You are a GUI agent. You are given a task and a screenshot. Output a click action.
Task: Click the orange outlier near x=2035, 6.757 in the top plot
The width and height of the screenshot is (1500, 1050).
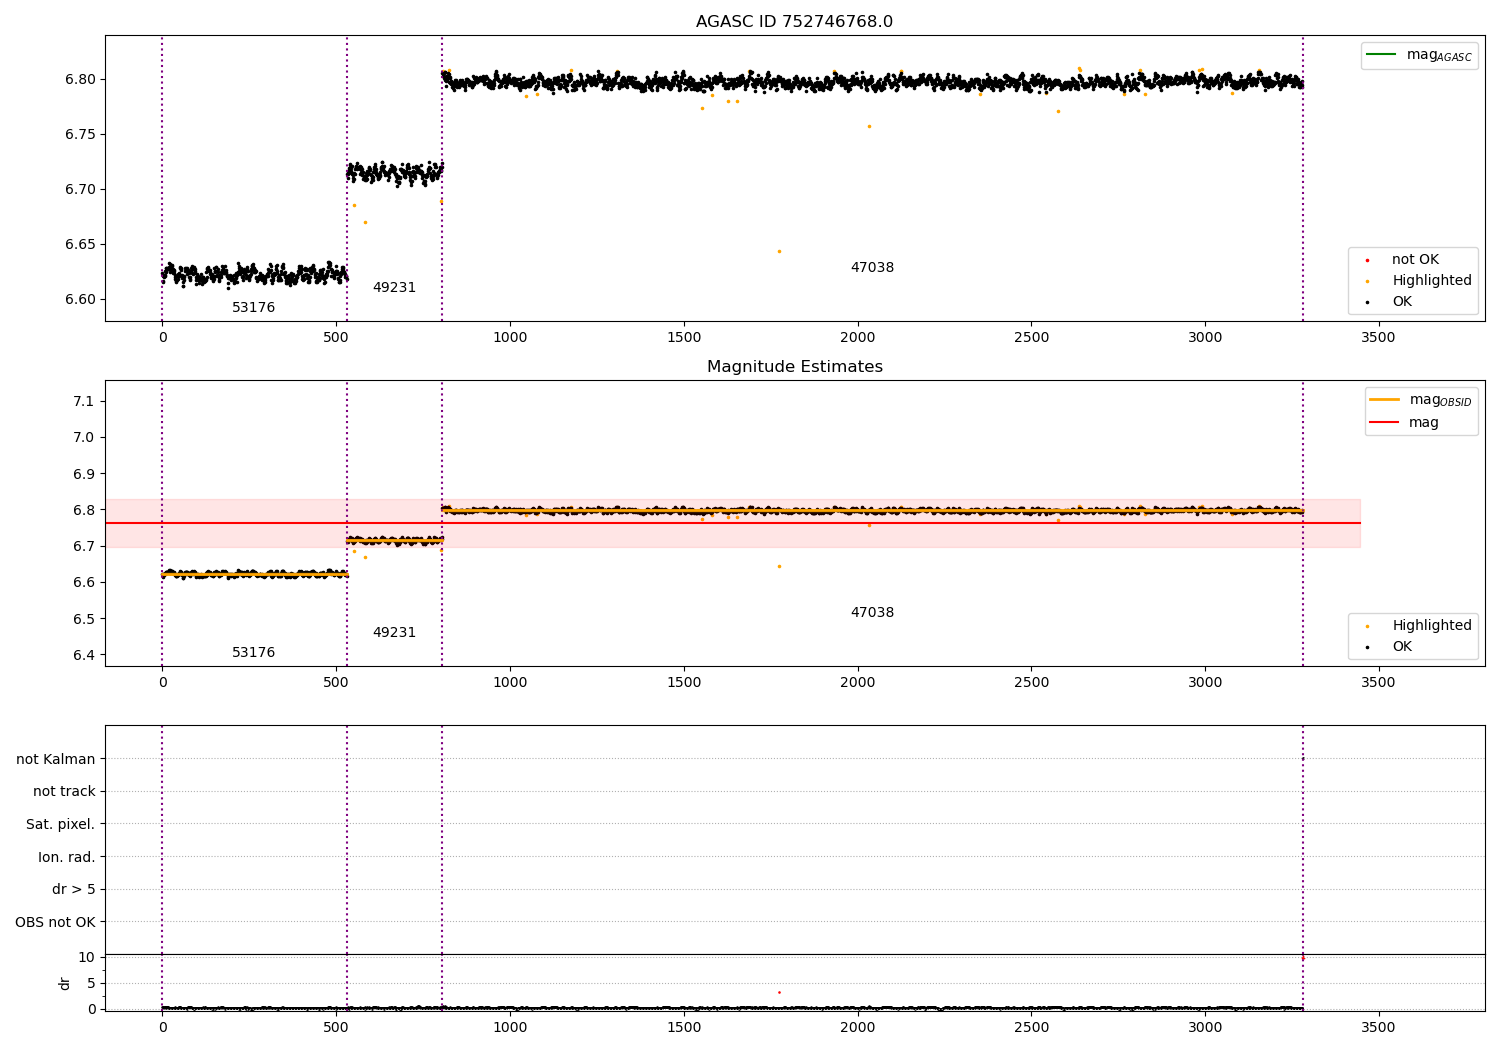(x=869, y=126)
